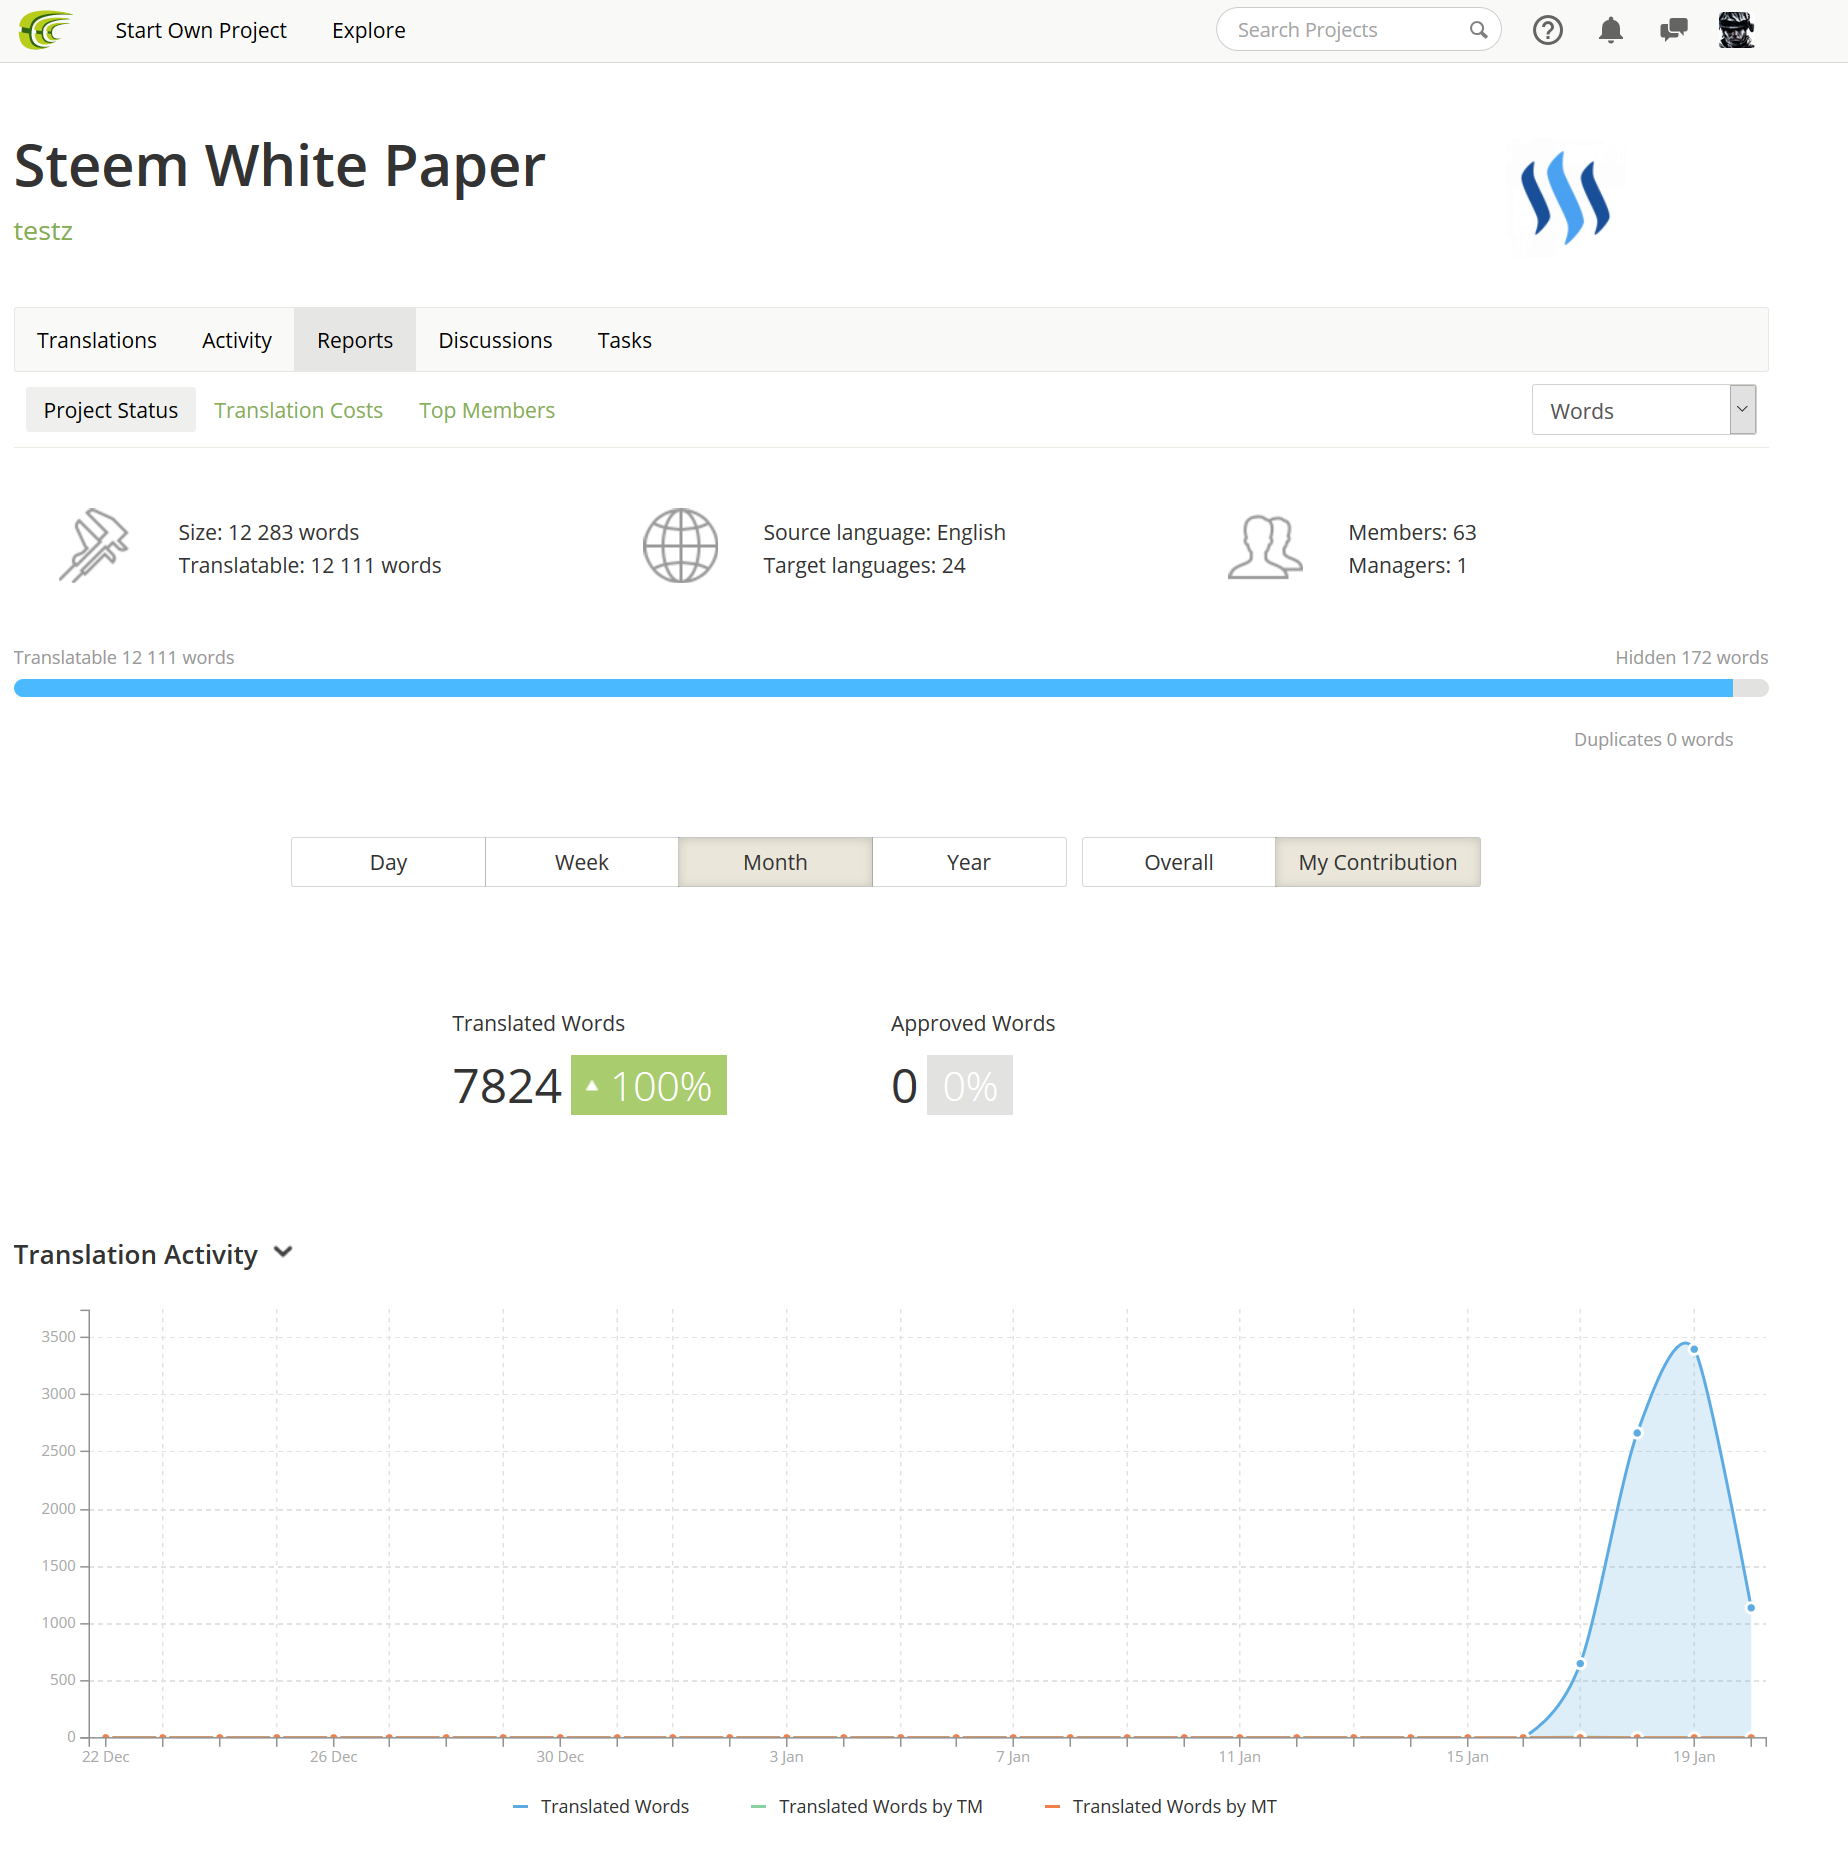Open the Words unit dropdown
This screenshot has height=1857, width=1848.
(x=1644, y=410)
